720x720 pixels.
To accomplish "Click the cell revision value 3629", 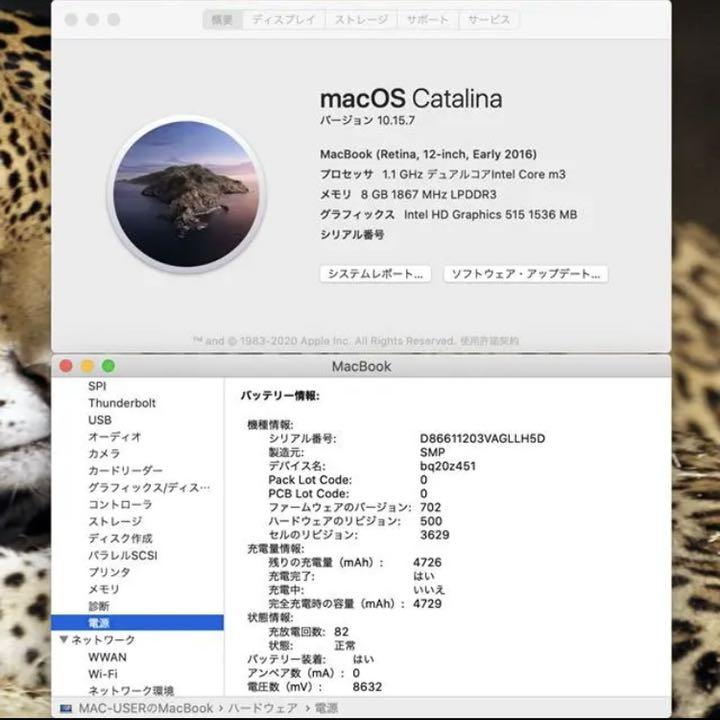I will tap(435, 535).
